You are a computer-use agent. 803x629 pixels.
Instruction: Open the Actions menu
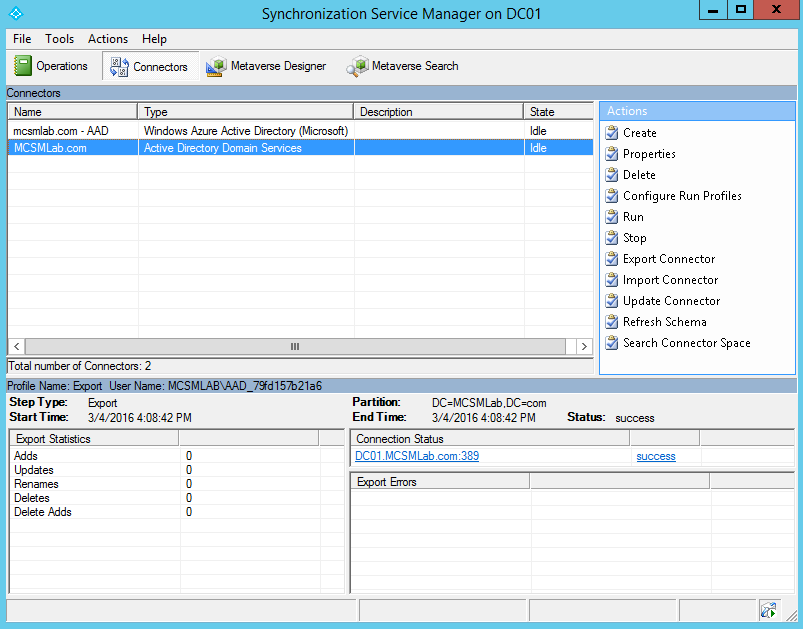[x=108, y=39]
